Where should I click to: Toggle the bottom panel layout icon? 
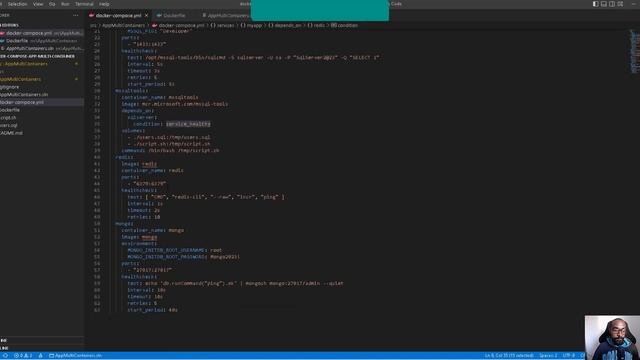pos(604,4)
